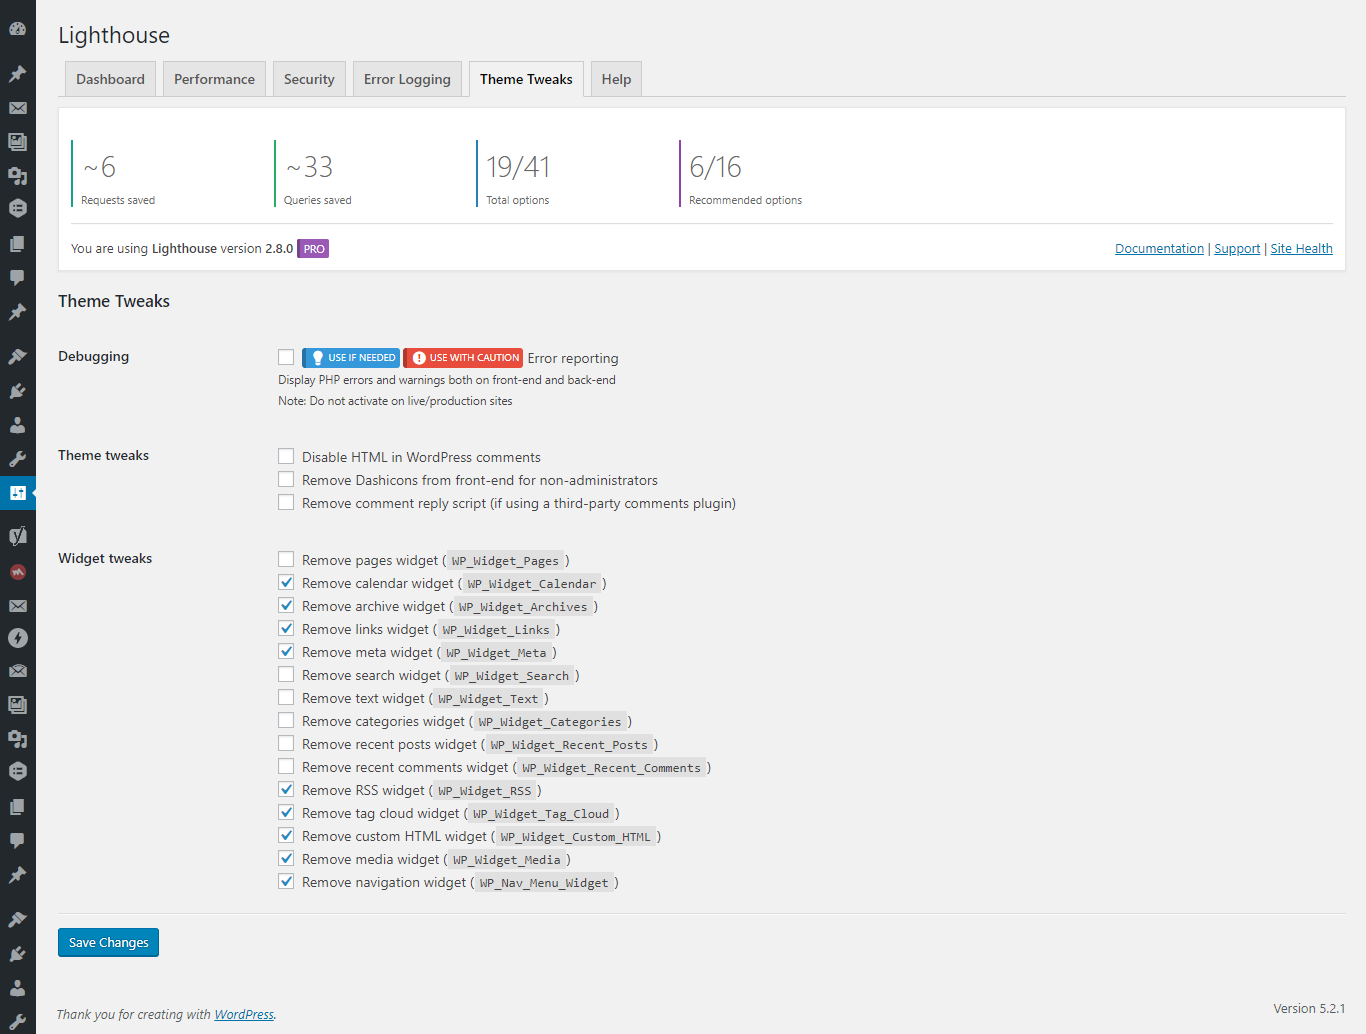Toggle Remove tag cloud widget checkbox

pyautogui.click(x=286, y=812)
